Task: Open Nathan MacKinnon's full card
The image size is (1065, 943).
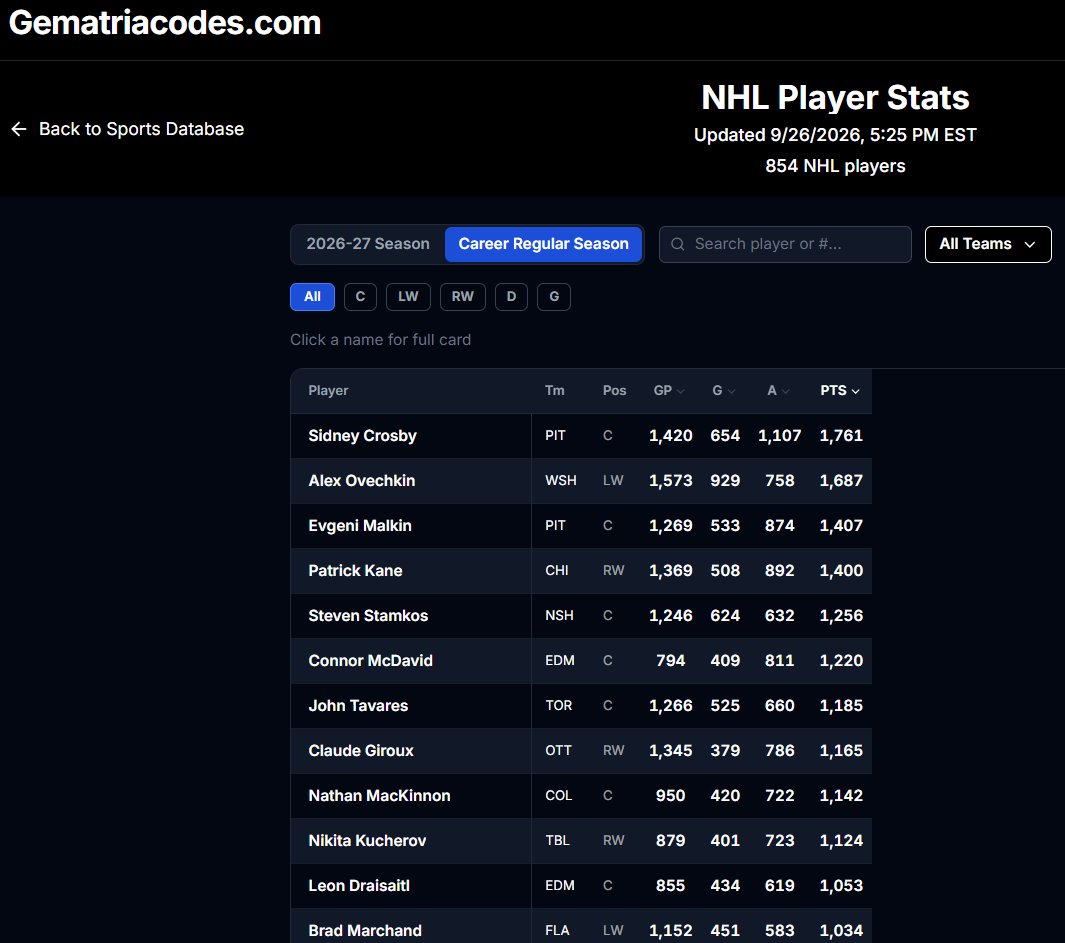Action: click(x=379, y=796)
